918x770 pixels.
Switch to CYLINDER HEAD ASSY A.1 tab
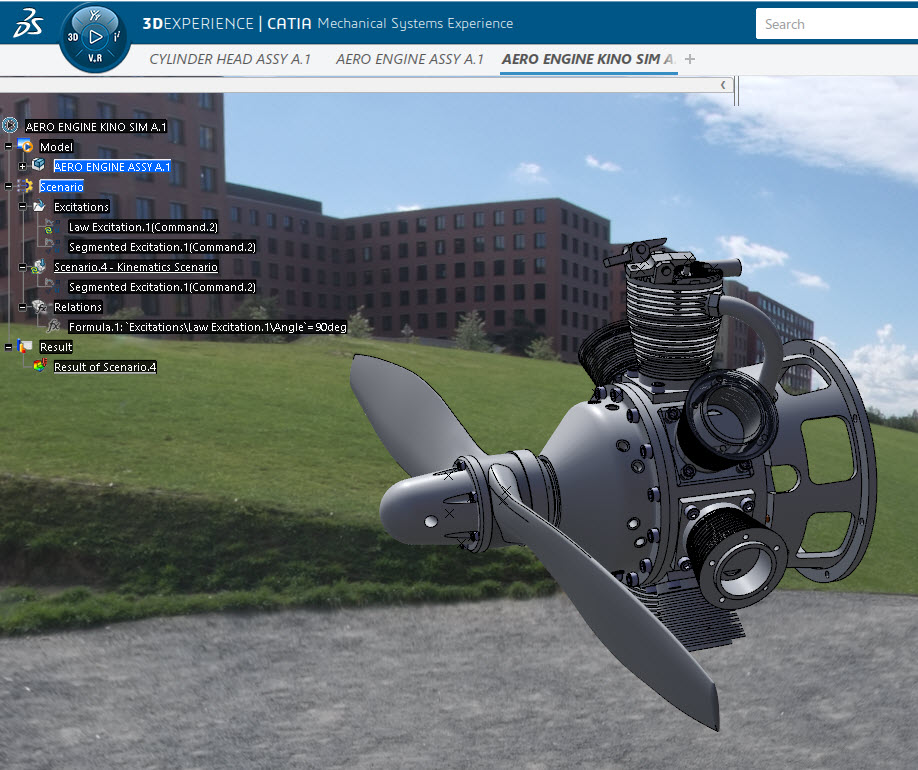[230, 59]
